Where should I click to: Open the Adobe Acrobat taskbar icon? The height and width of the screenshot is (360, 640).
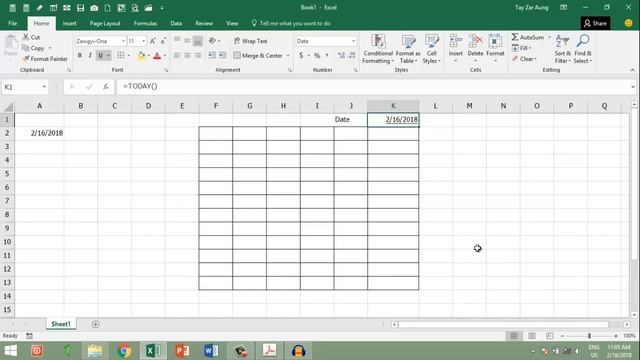pyautogui.click(x=269, y=351)
